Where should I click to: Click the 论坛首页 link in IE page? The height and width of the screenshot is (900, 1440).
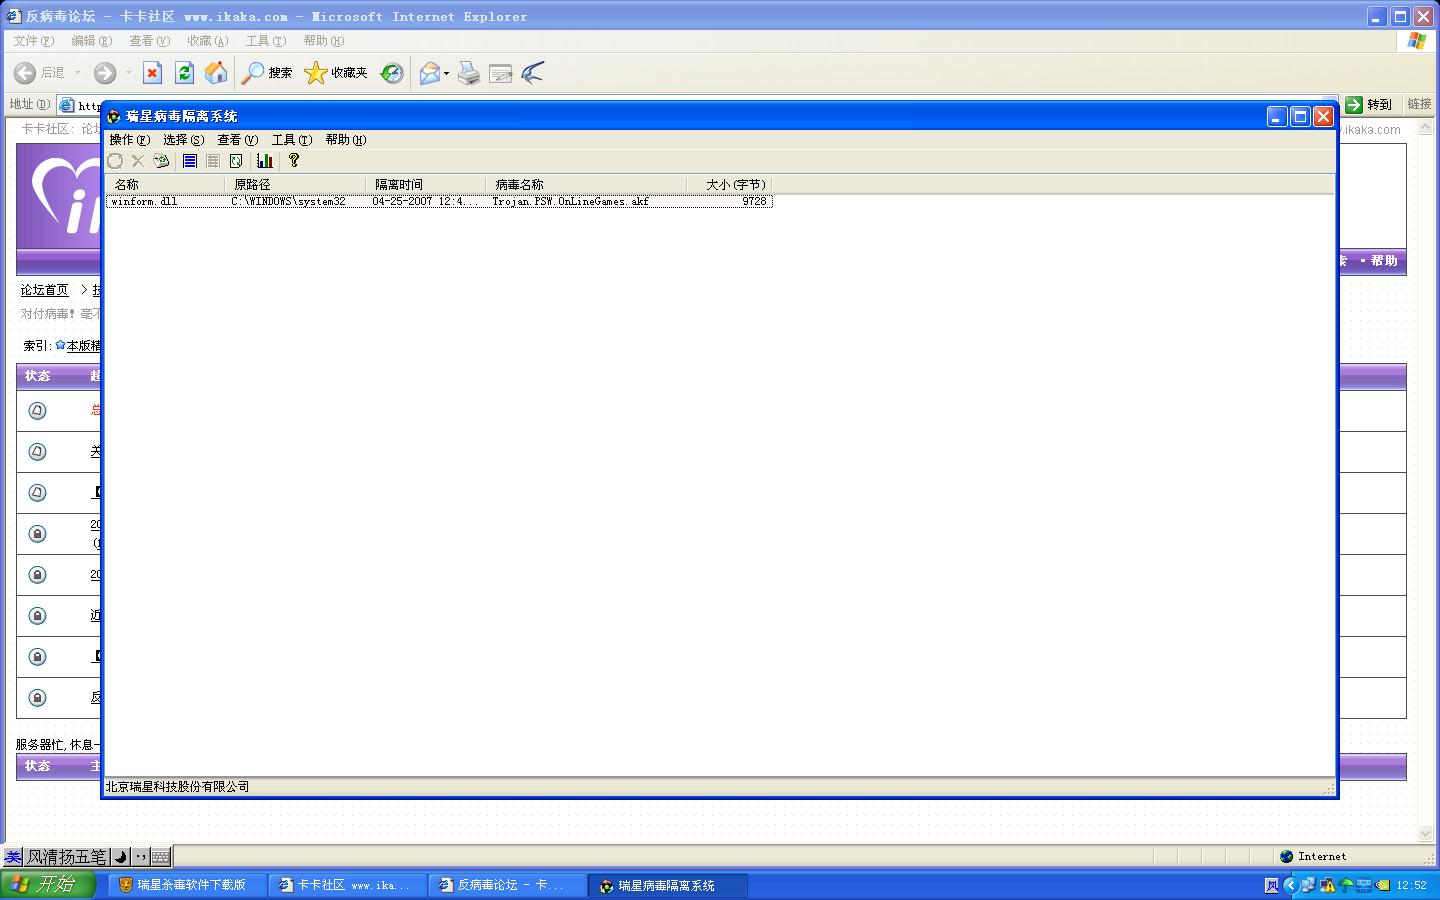pyautogui.click(x=45, y=290)
